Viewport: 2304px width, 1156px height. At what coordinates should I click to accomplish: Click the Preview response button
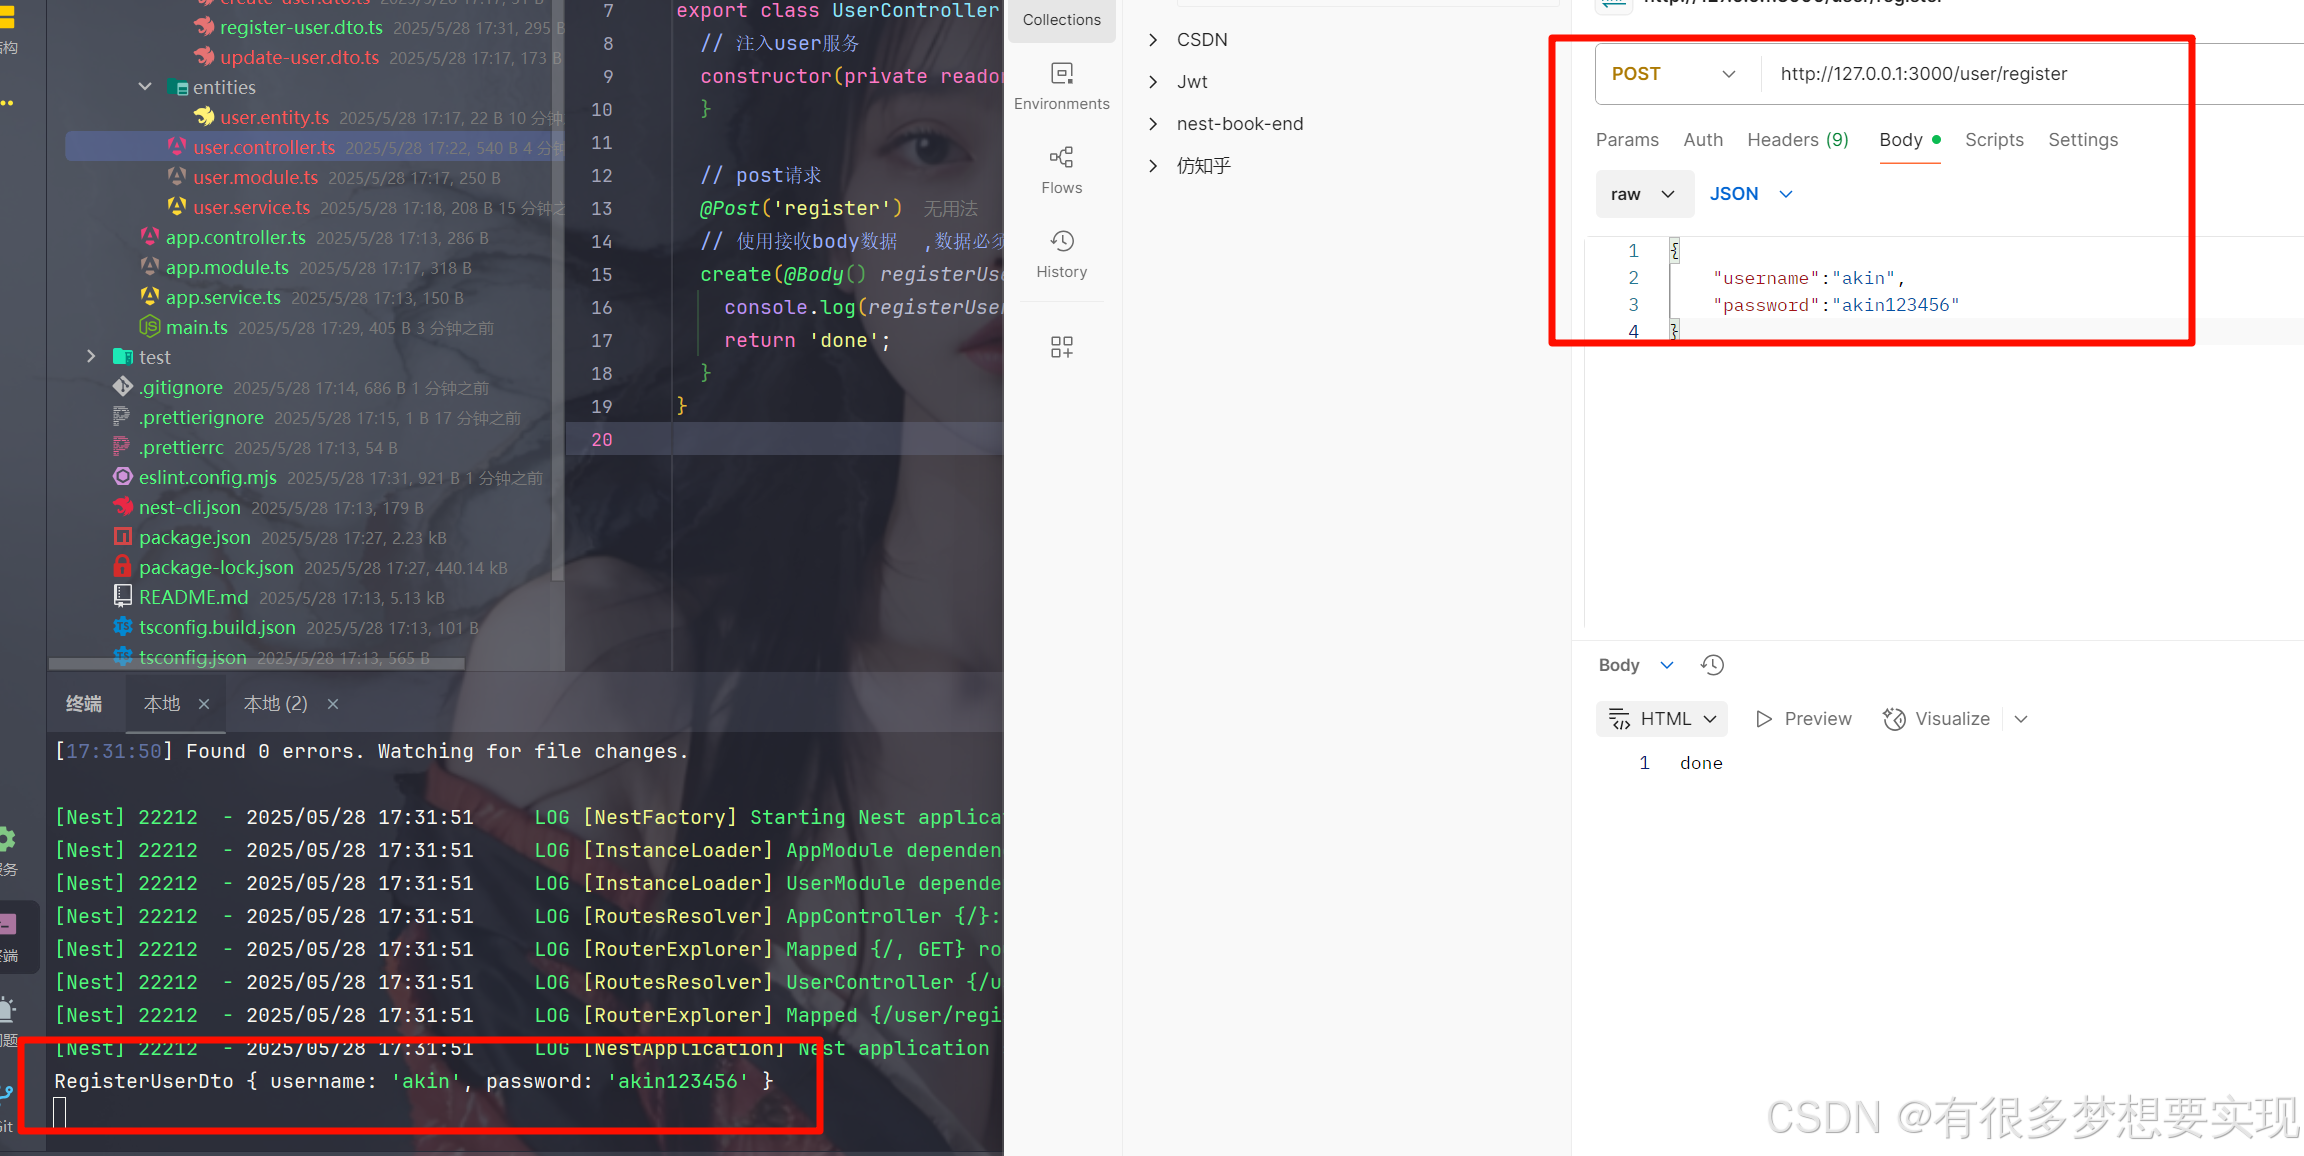tap(1803, 719)
